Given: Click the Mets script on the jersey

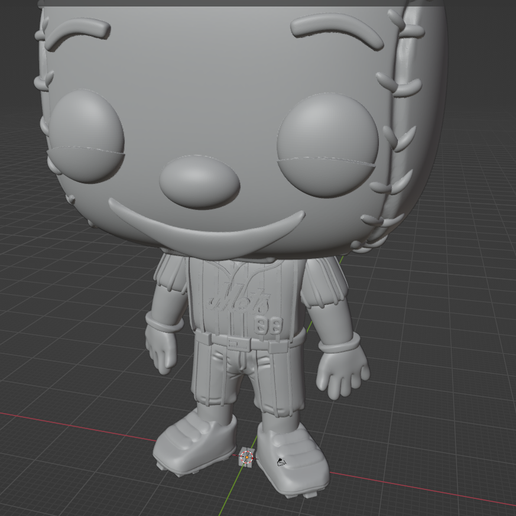Looking at the screenshot, I should (239, 297).
